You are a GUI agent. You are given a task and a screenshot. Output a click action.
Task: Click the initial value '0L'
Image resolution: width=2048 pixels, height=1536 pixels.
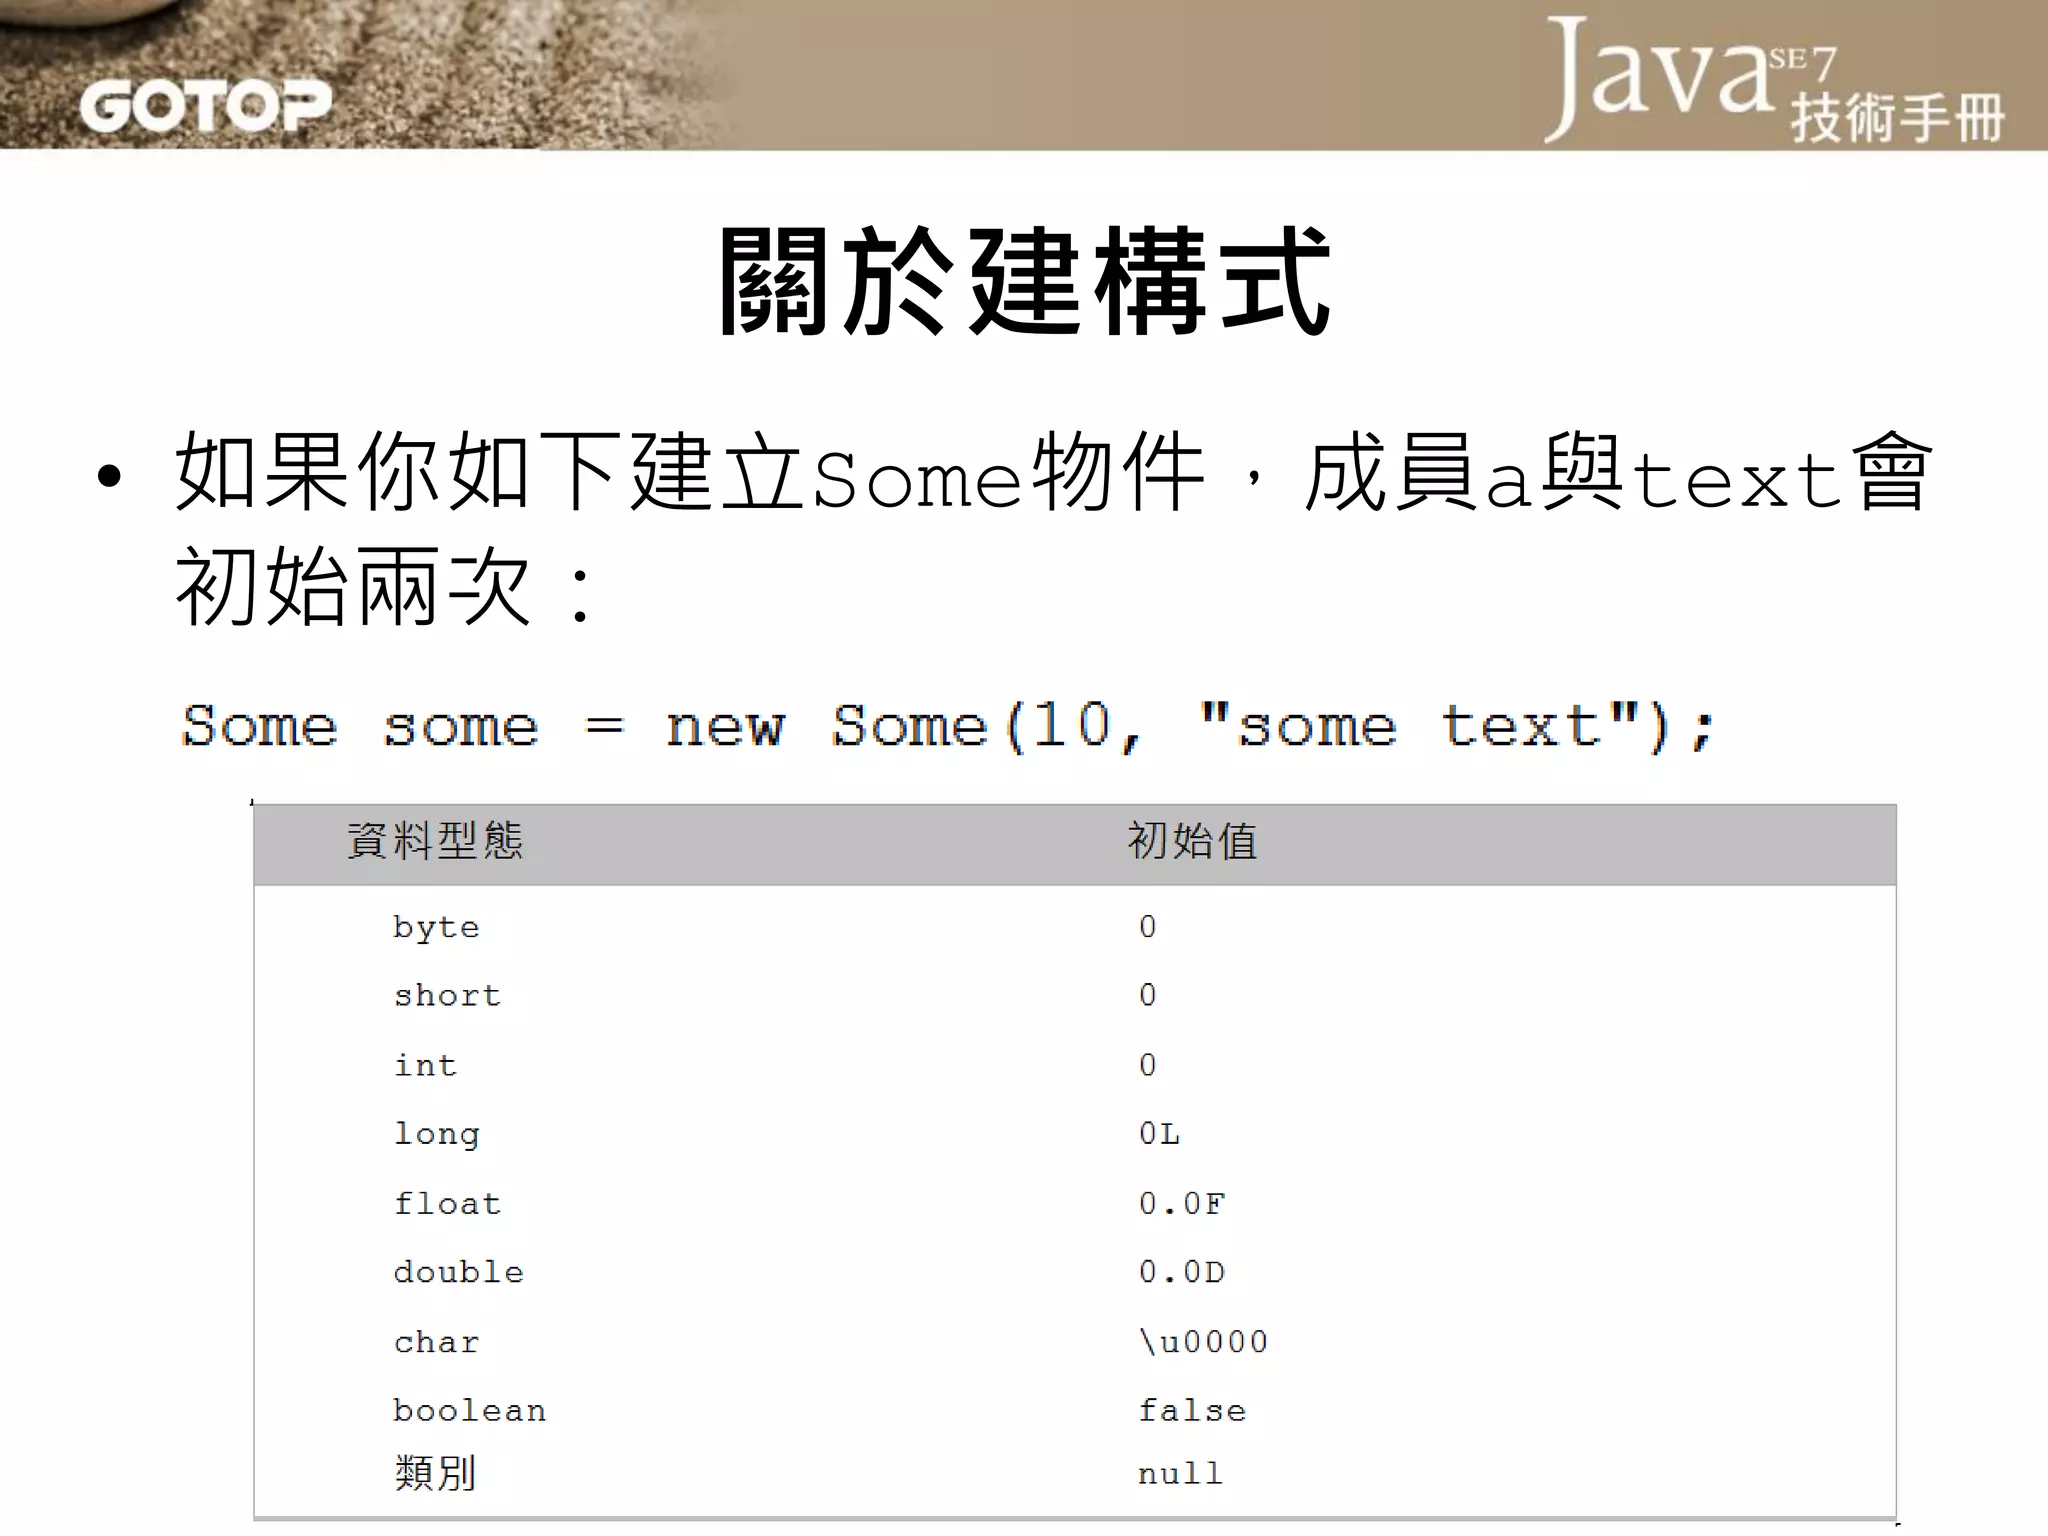(x=1159, y=1134)
